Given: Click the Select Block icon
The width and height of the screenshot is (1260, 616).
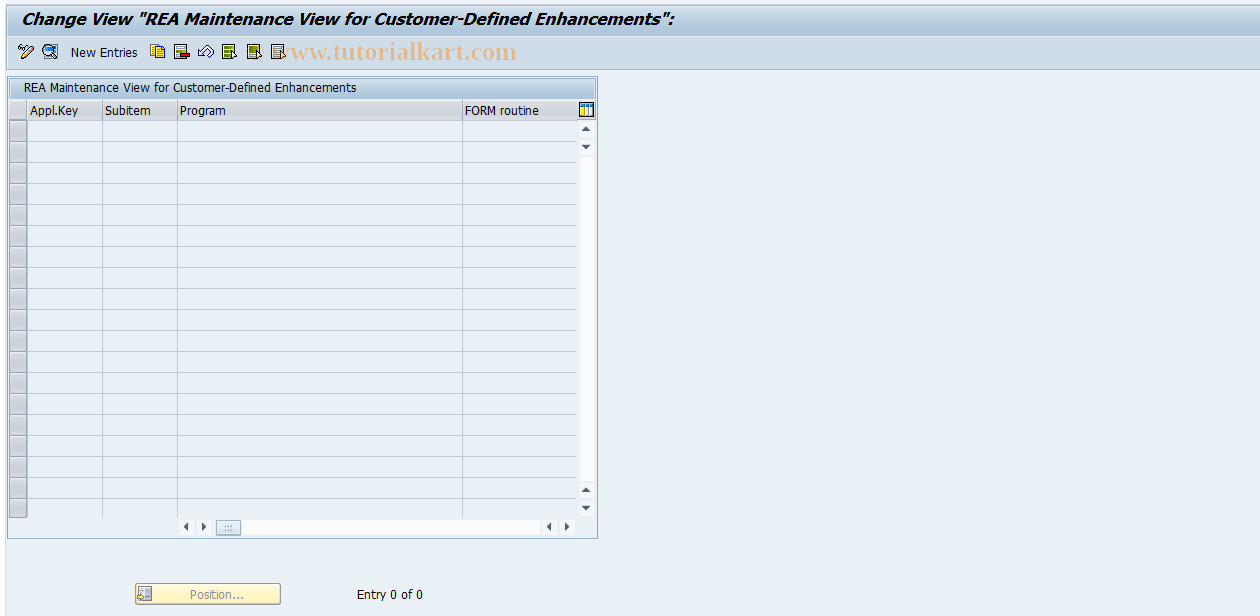Looking at the screenshot, I should click(254, 52).
